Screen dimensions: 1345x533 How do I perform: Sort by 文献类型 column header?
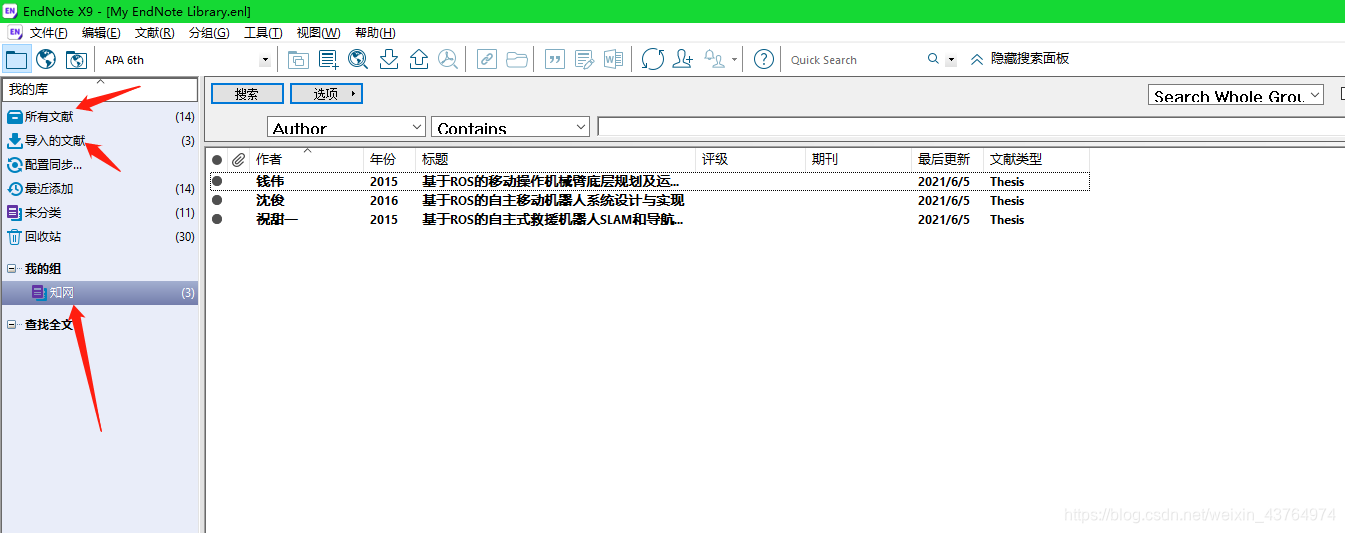(1037, 159)
